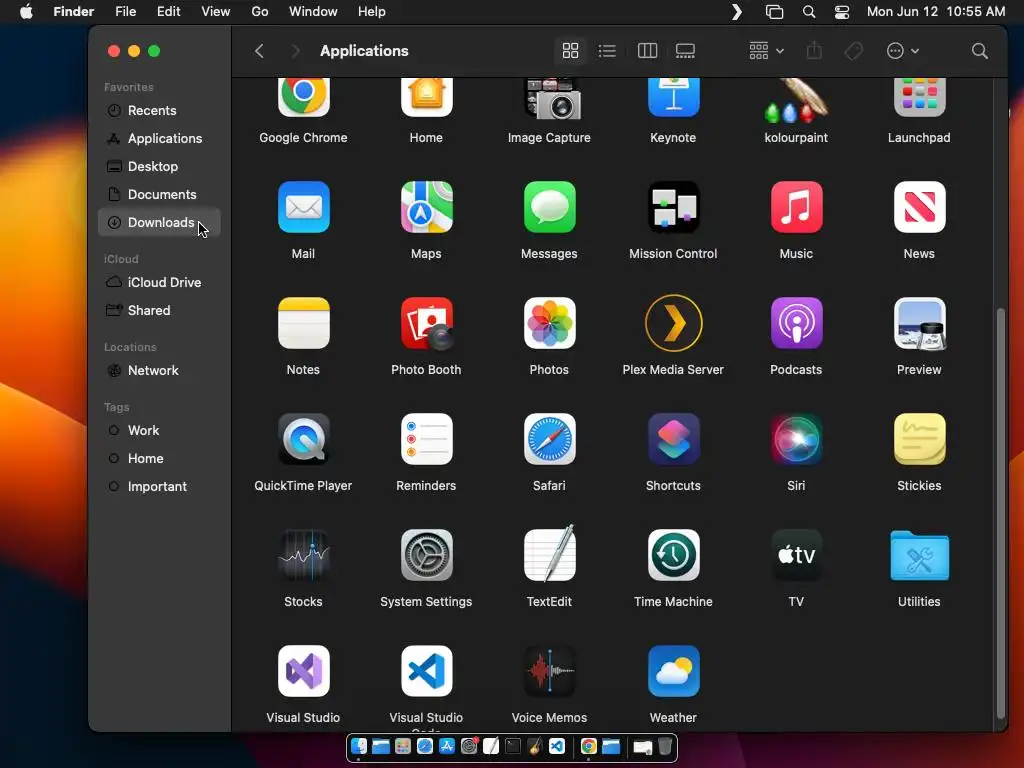Select the QuickTime Player icon
This screenshot has width=1024, height=768.
(x=303, y=439)
